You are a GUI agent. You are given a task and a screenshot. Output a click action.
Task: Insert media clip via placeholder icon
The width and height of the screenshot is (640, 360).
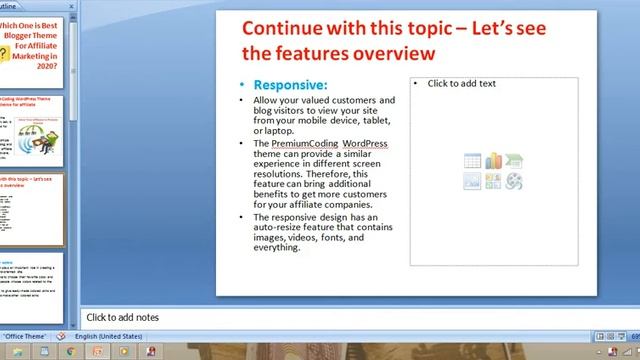click(x=514, y=181)
